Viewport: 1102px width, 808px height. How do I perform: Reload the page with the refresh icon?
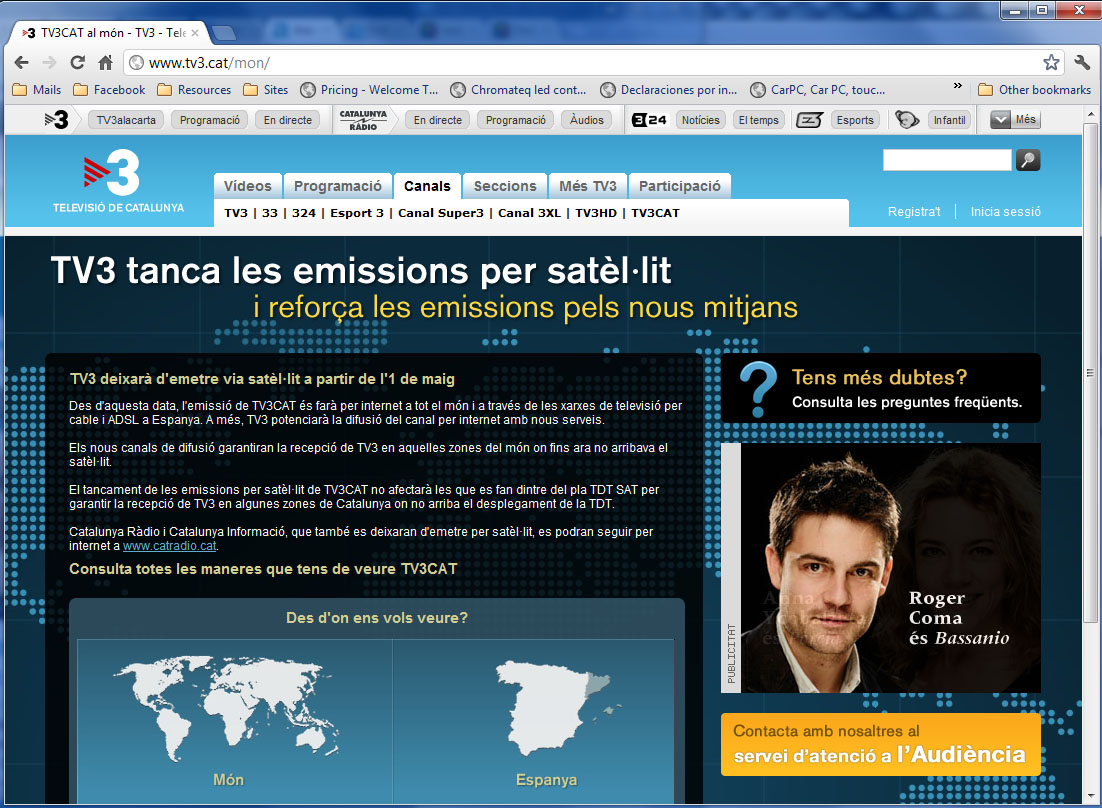coord(76,63)
